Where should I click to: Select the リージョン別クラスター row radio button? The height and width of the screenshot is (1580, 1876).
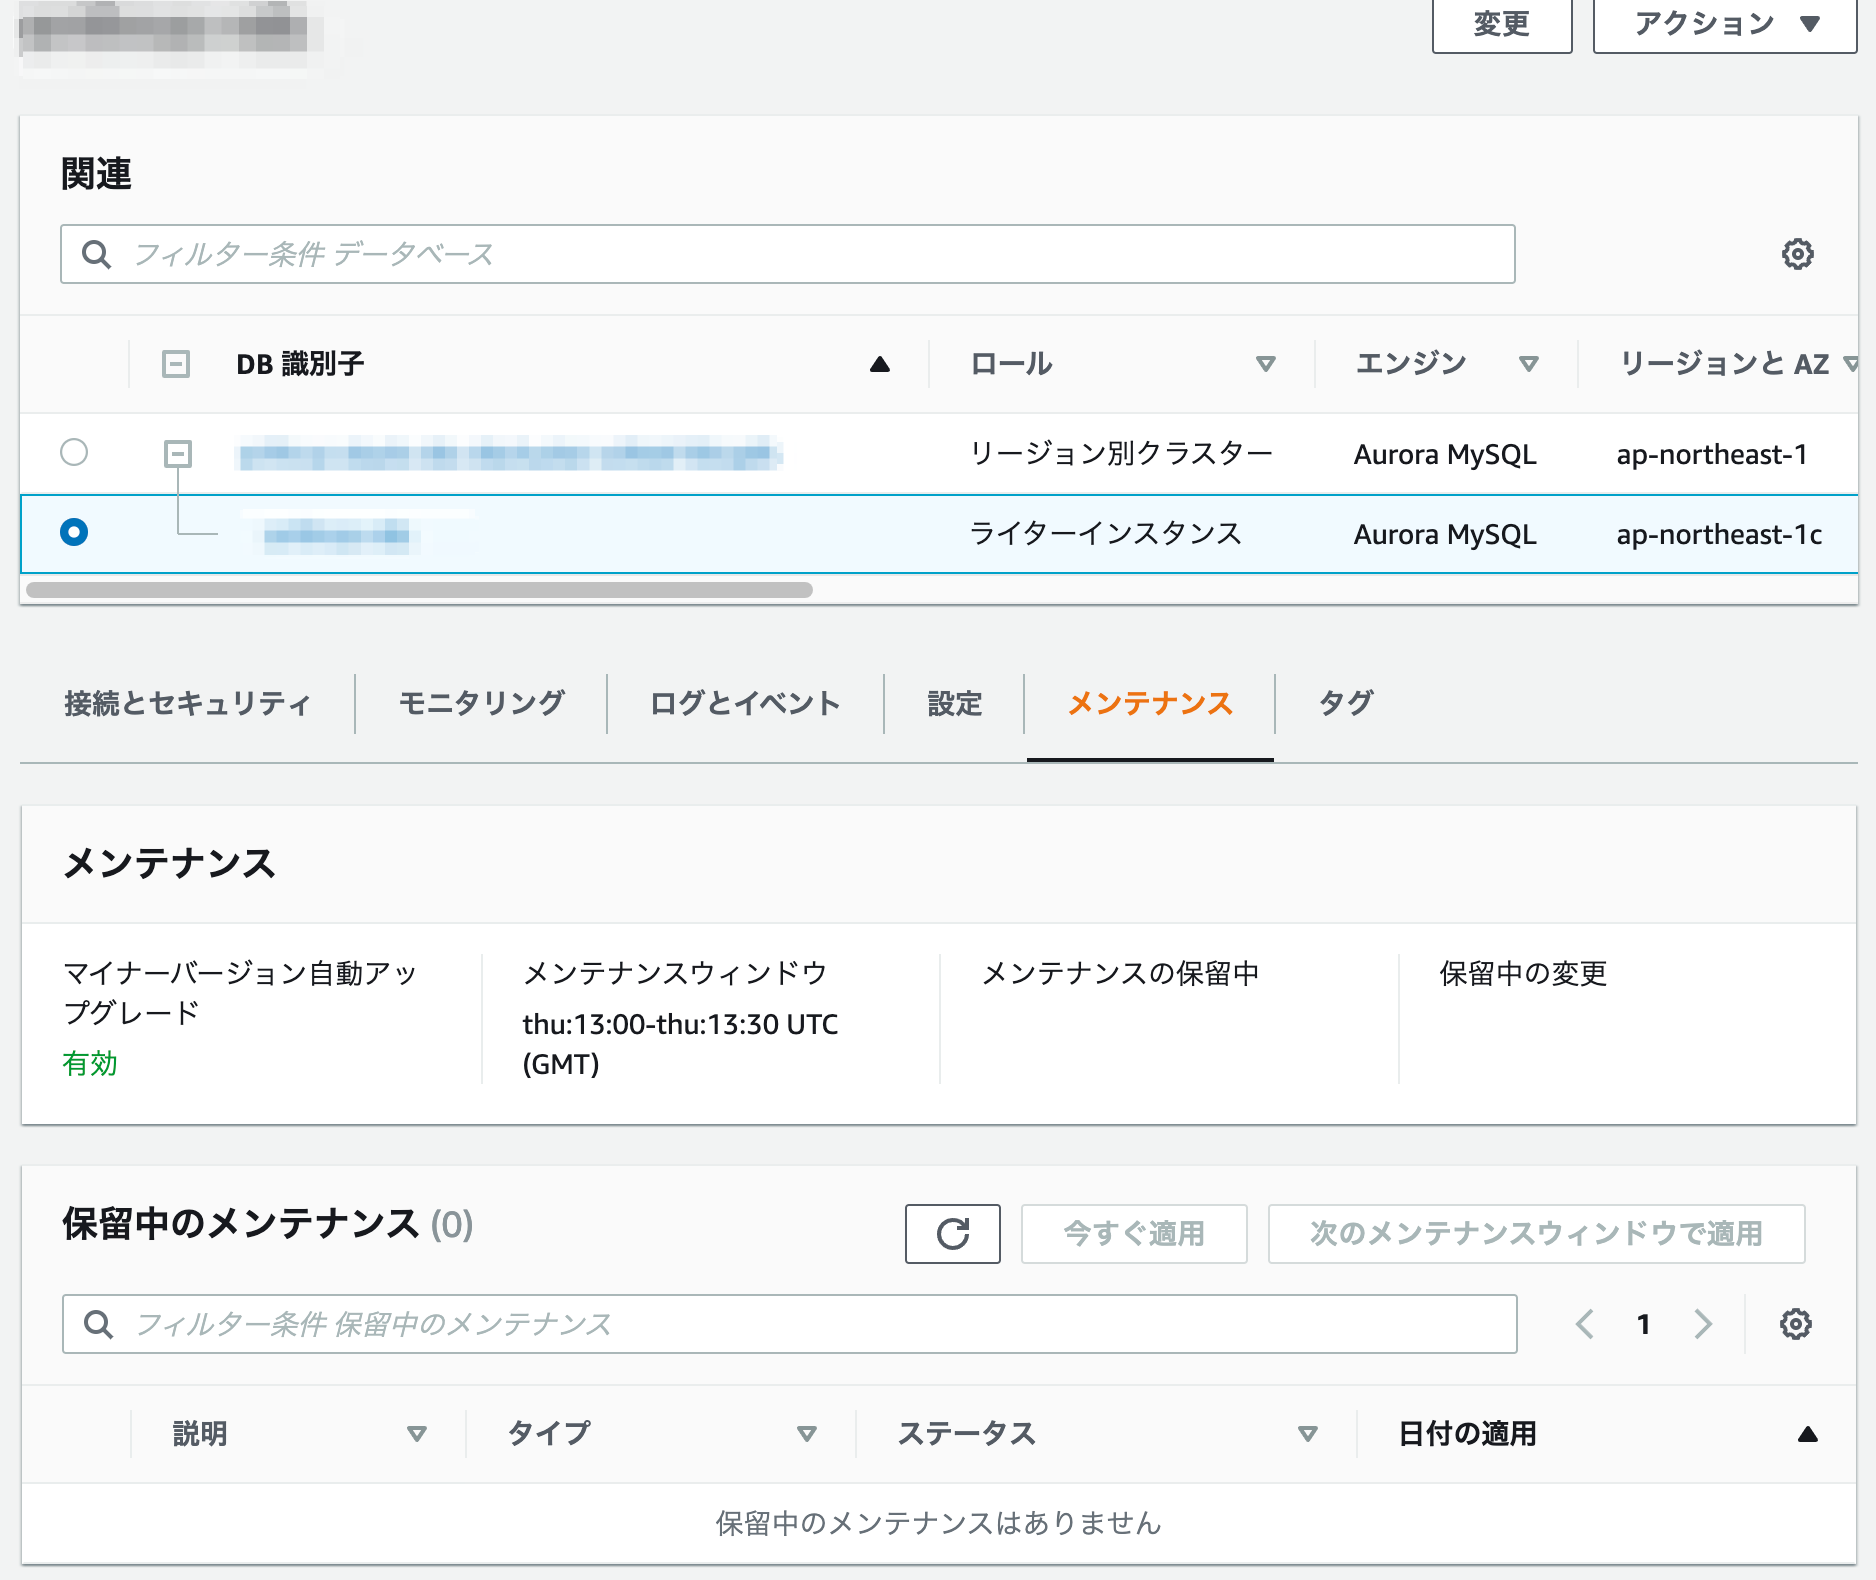coord(74,452)
